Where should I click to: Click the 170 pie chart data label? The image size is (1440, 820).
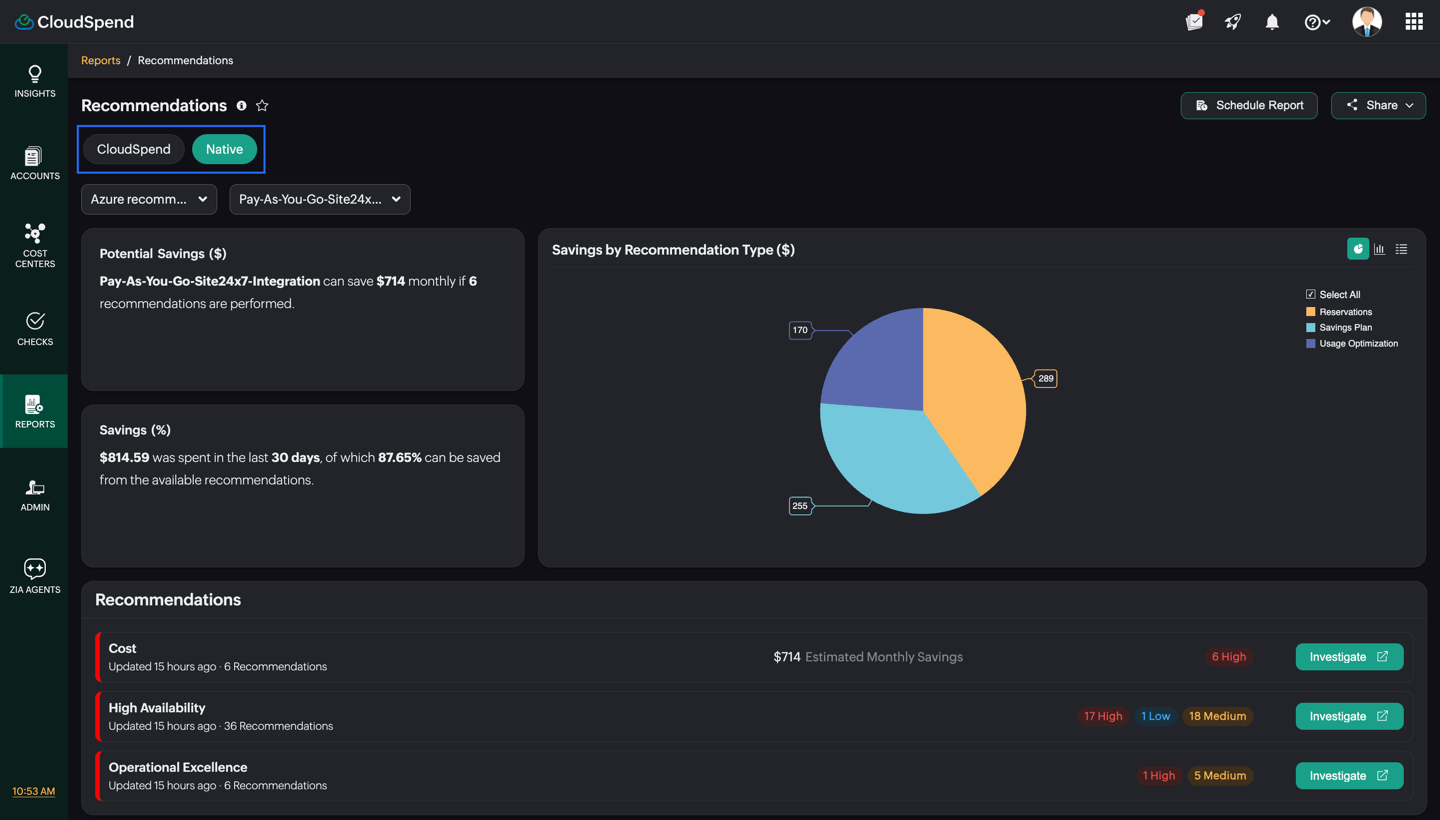pyautogui.click(x=800, y=330)
